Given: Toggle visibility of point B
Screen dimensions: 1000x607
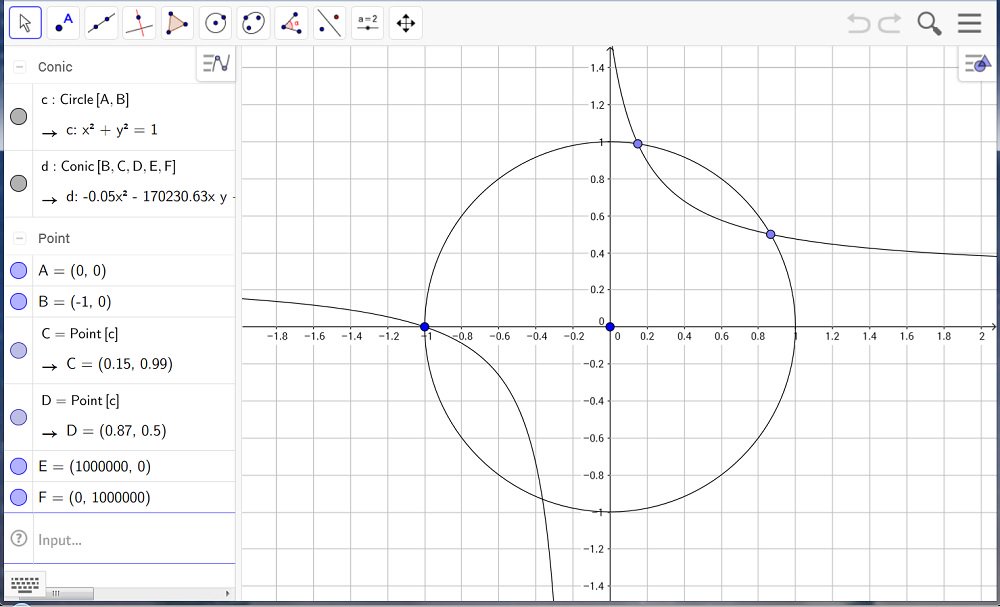Looking at the screenshot, I should coord(18,301).
